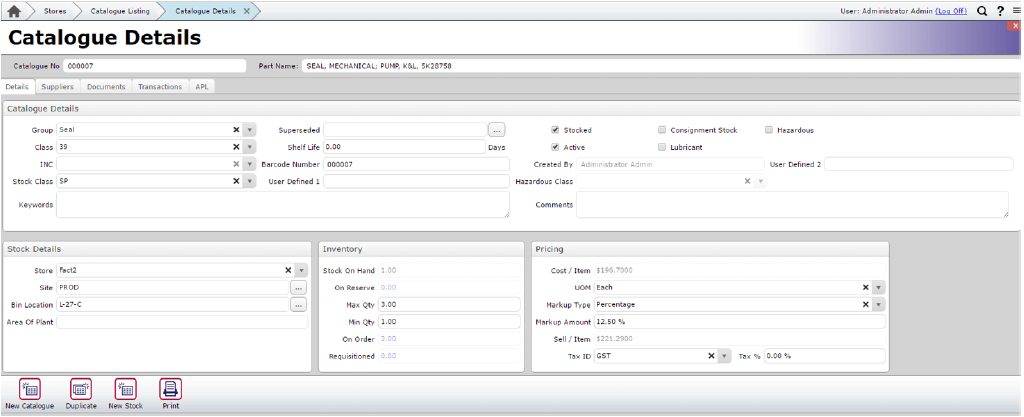This screenshot has height=417, width=1024.
Task: Click the Bin Location browse button
Action: pos(298,304)
